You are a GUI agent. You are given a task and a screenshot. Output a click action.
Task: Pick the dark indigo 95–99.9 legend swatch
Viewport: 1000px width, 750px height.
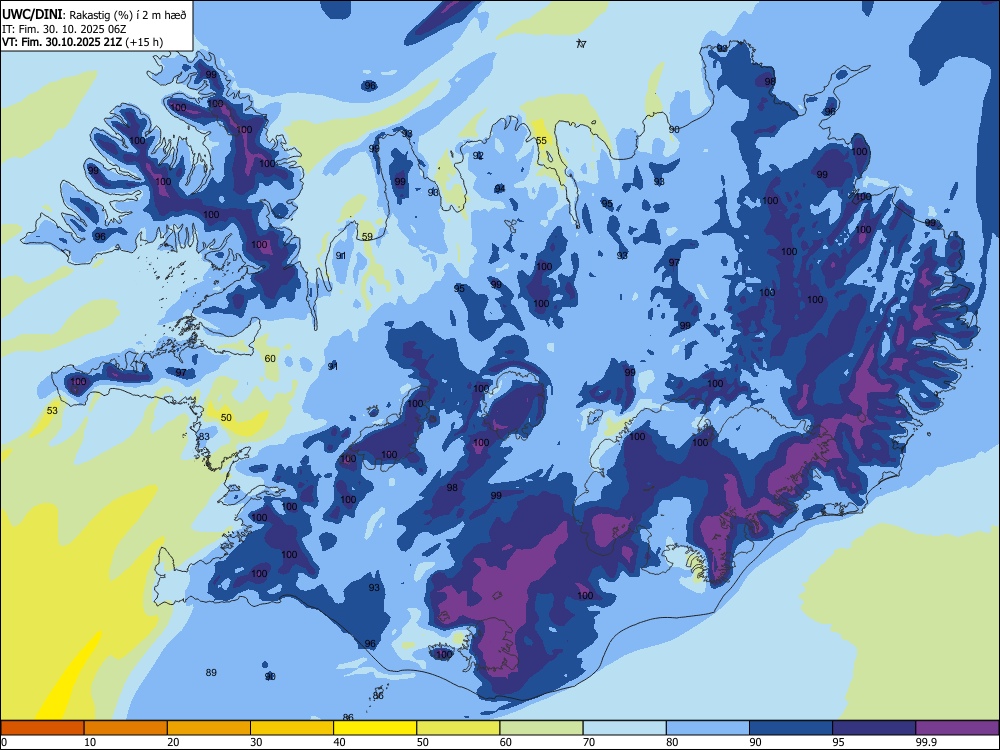[x=874, y=728]
